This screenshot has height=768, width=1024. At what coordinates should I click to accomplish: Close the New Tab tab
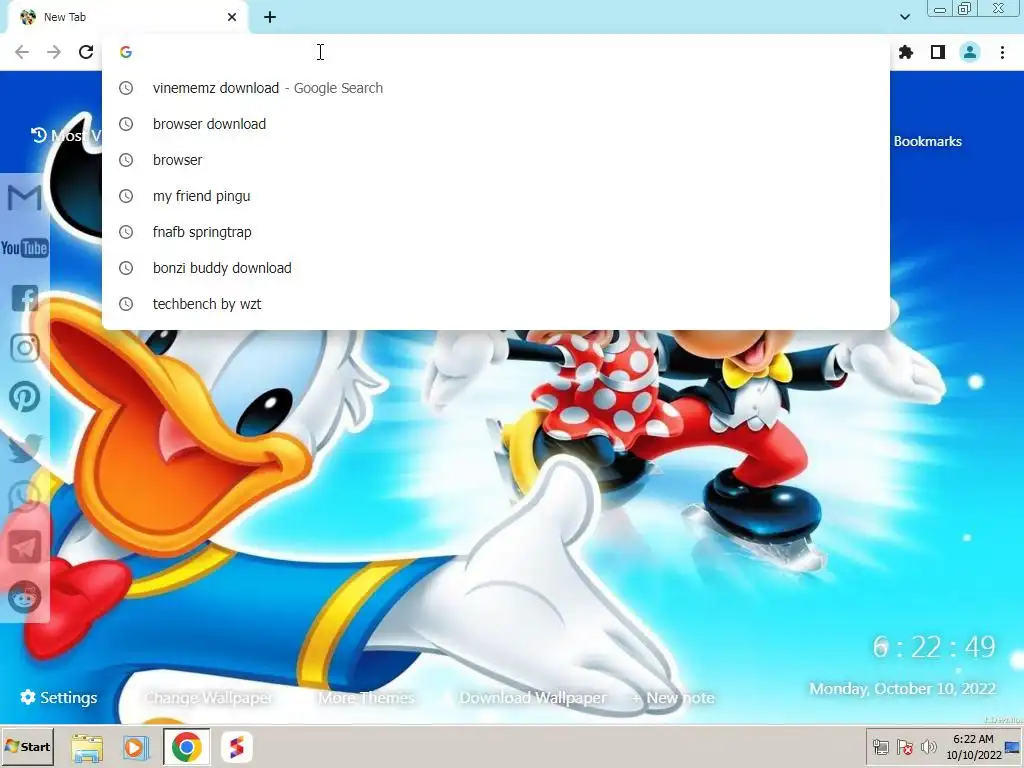coord(232,17)
